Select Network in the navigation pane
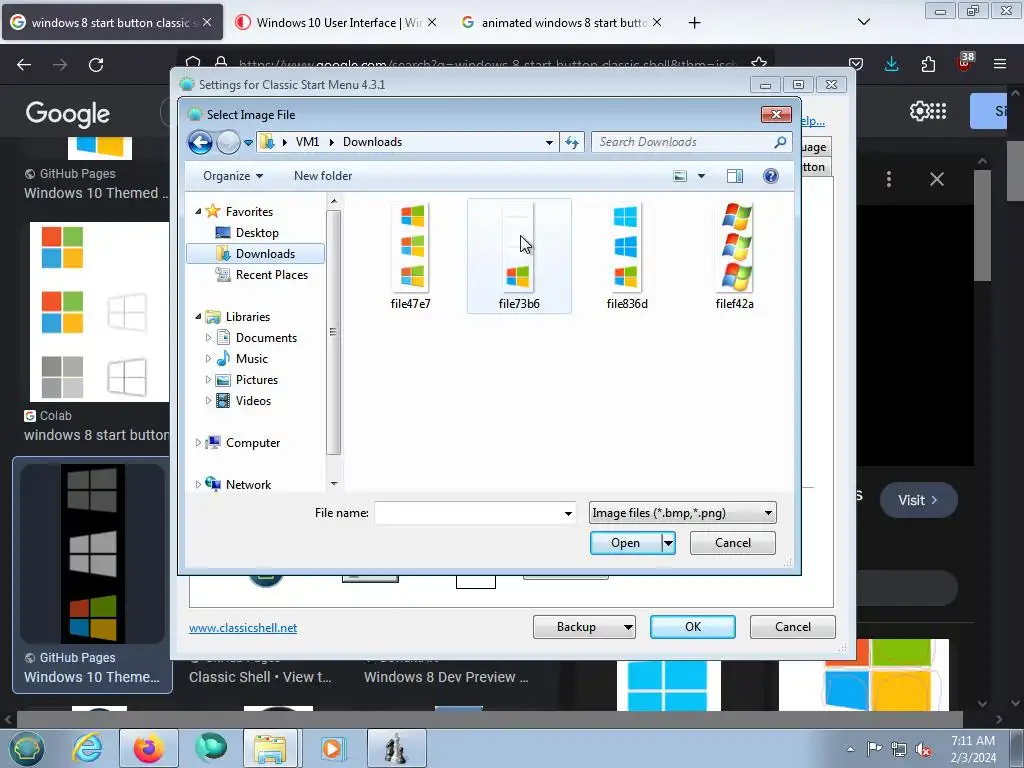 pyautogui.click(x=248, y=485)
